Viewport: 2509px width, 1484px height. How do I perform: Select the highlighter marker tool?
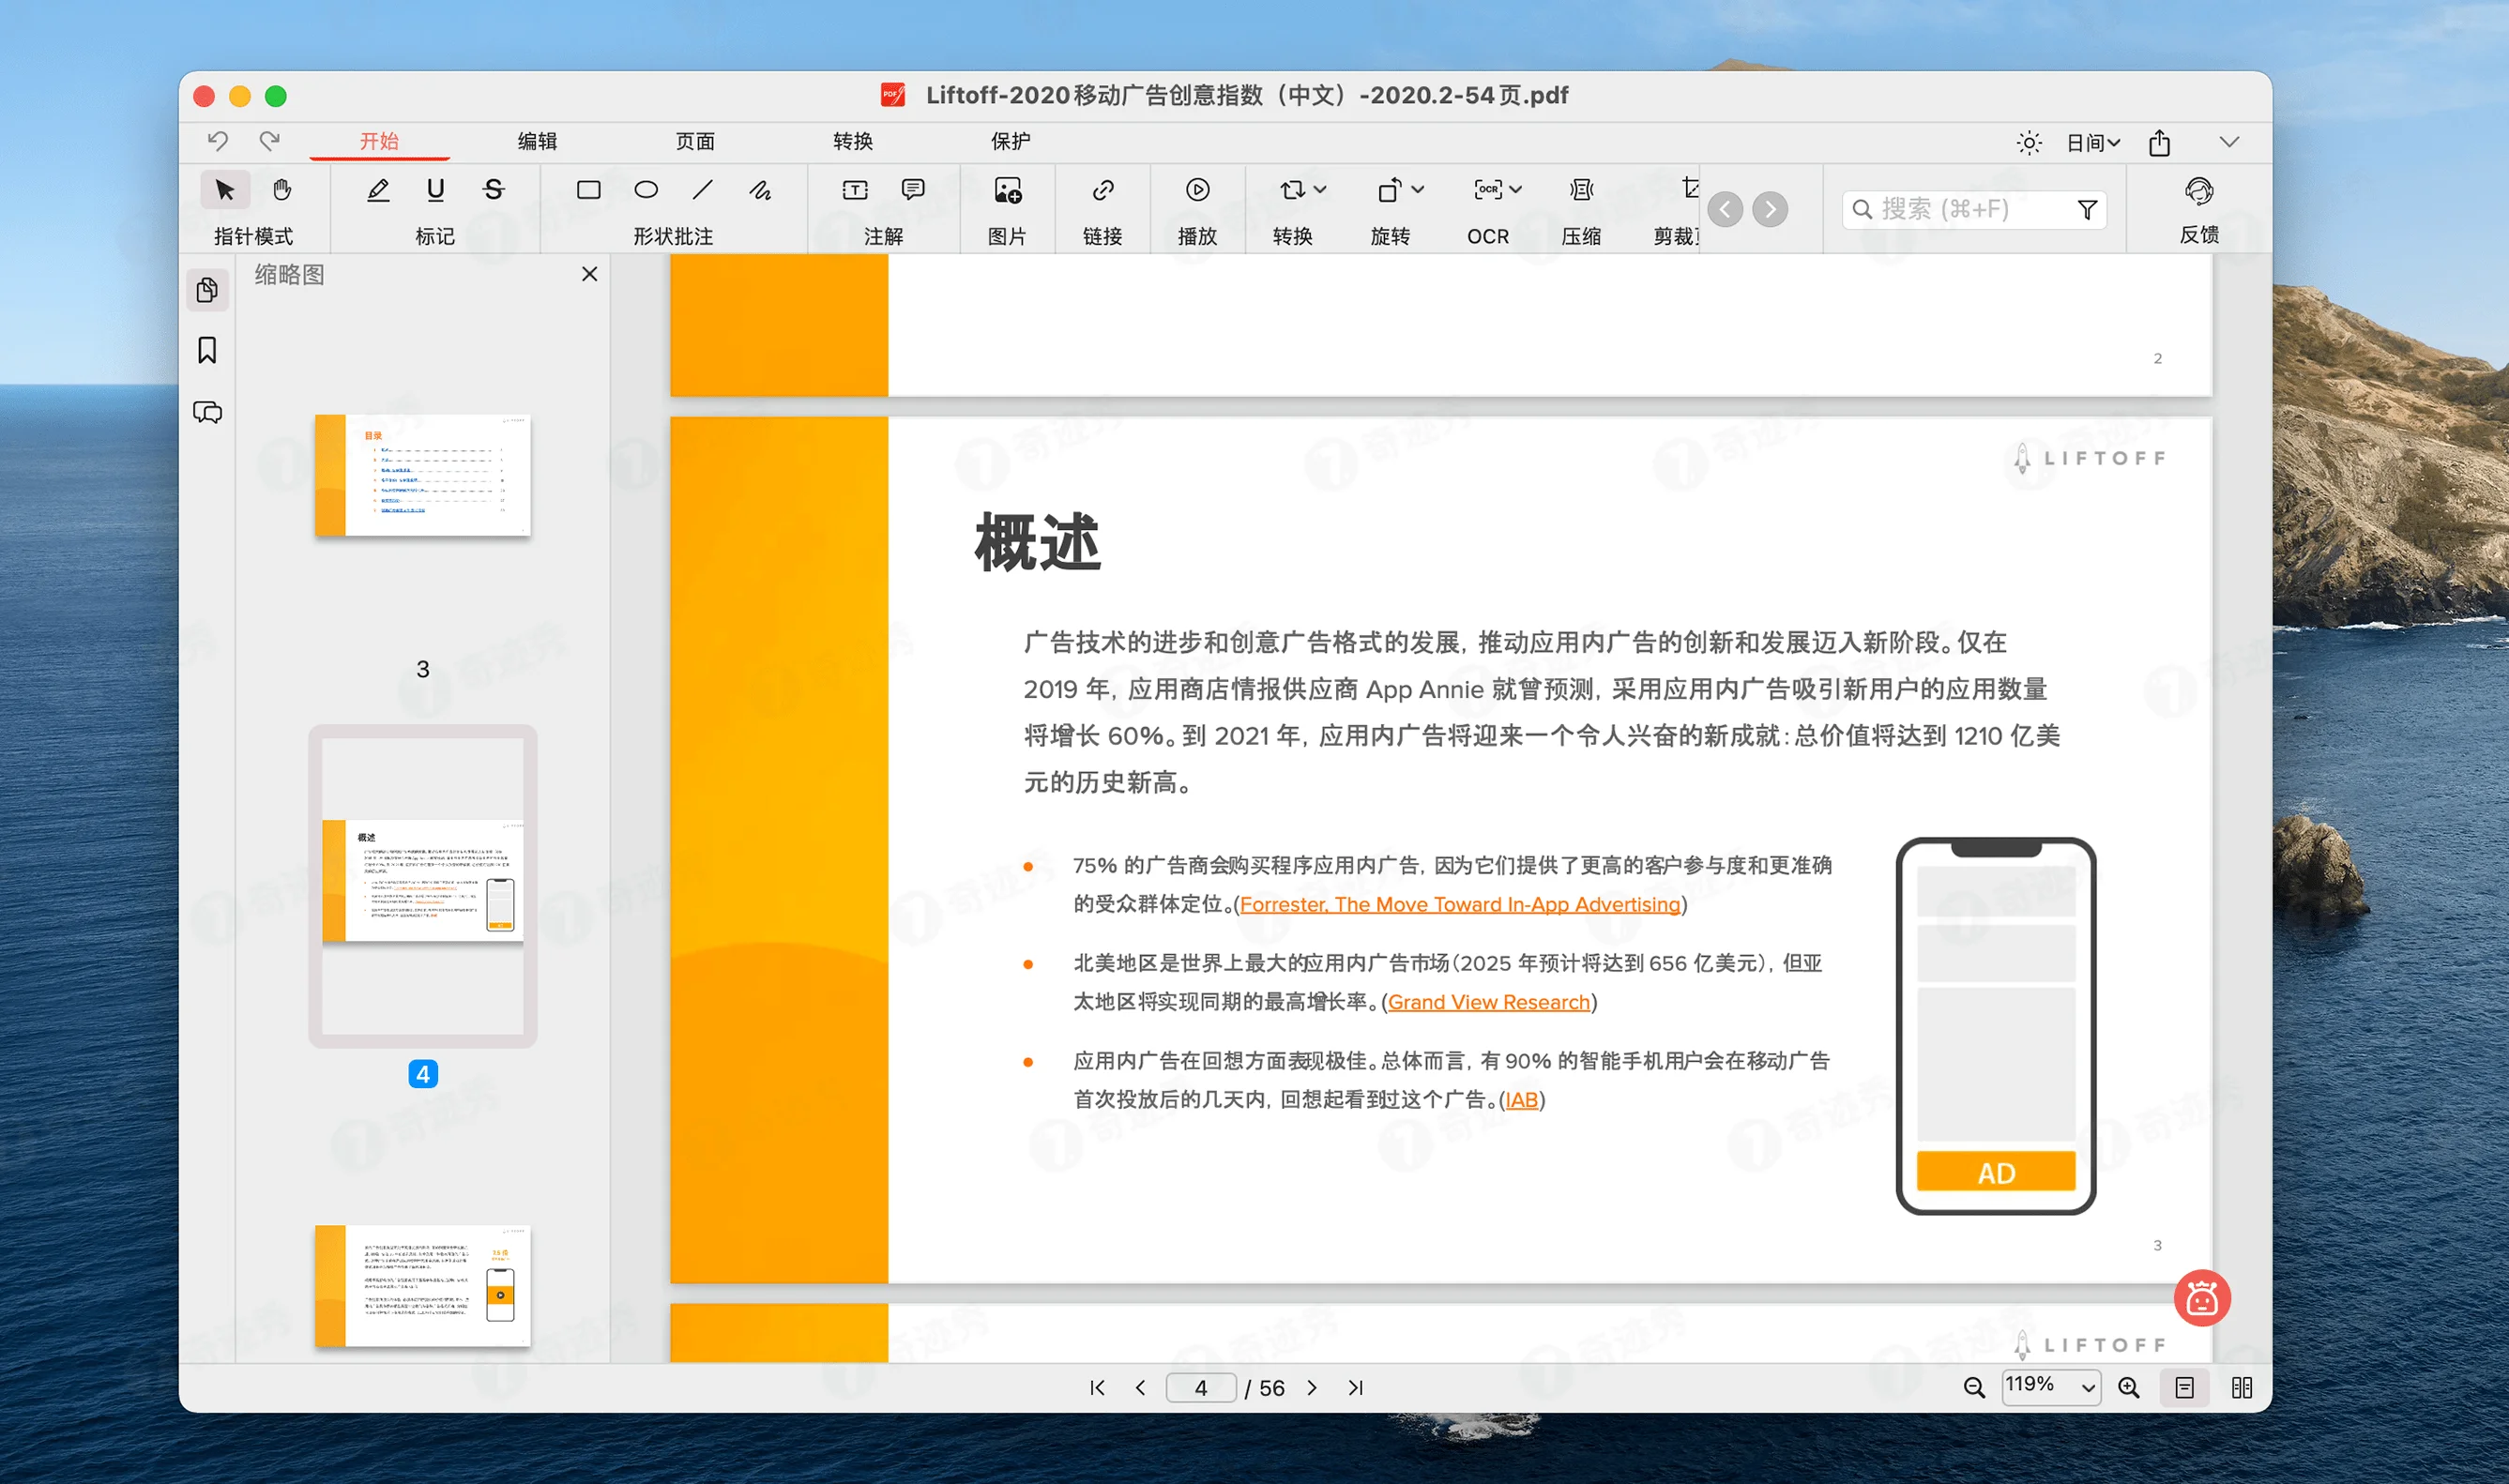pyautogui.click(x=378, y=190)
